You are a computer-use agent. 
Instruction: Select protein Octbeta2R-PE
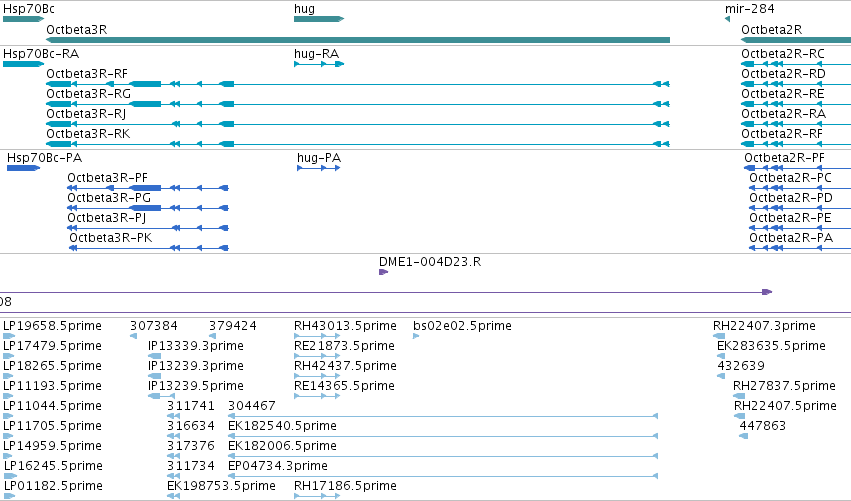[790, 218]
